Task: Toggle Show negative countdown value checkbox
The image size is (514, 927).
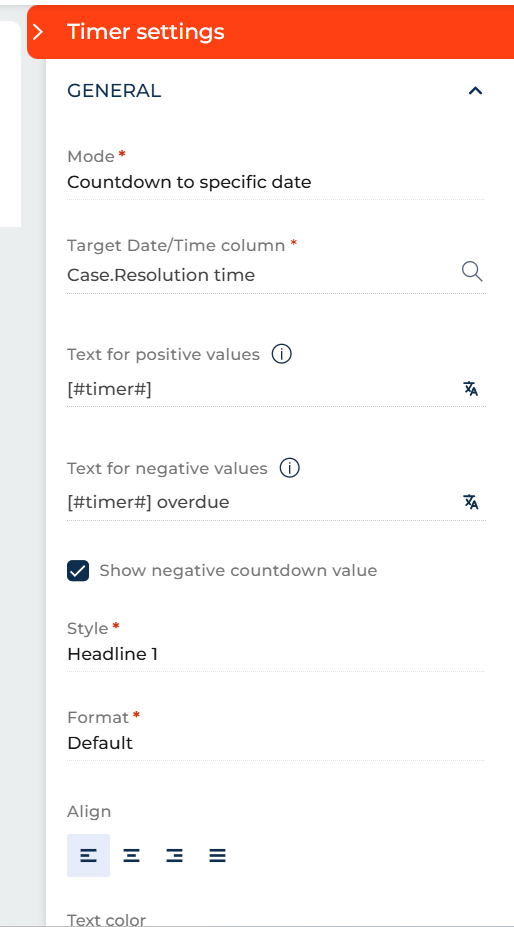Action: point(78,571)
